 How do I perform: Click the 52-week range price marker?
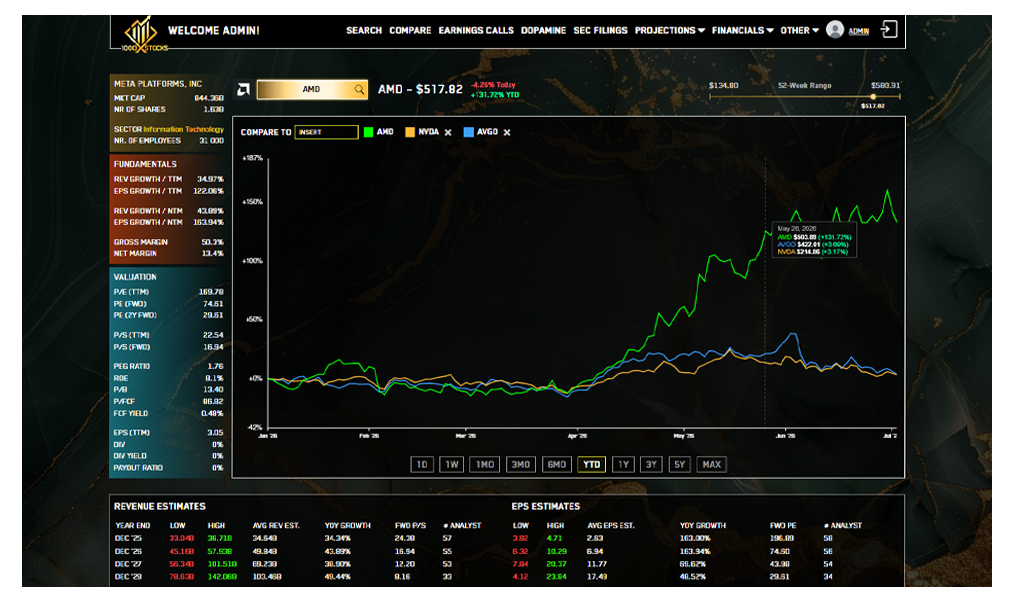pyautogui.click(x=873, y=97)
